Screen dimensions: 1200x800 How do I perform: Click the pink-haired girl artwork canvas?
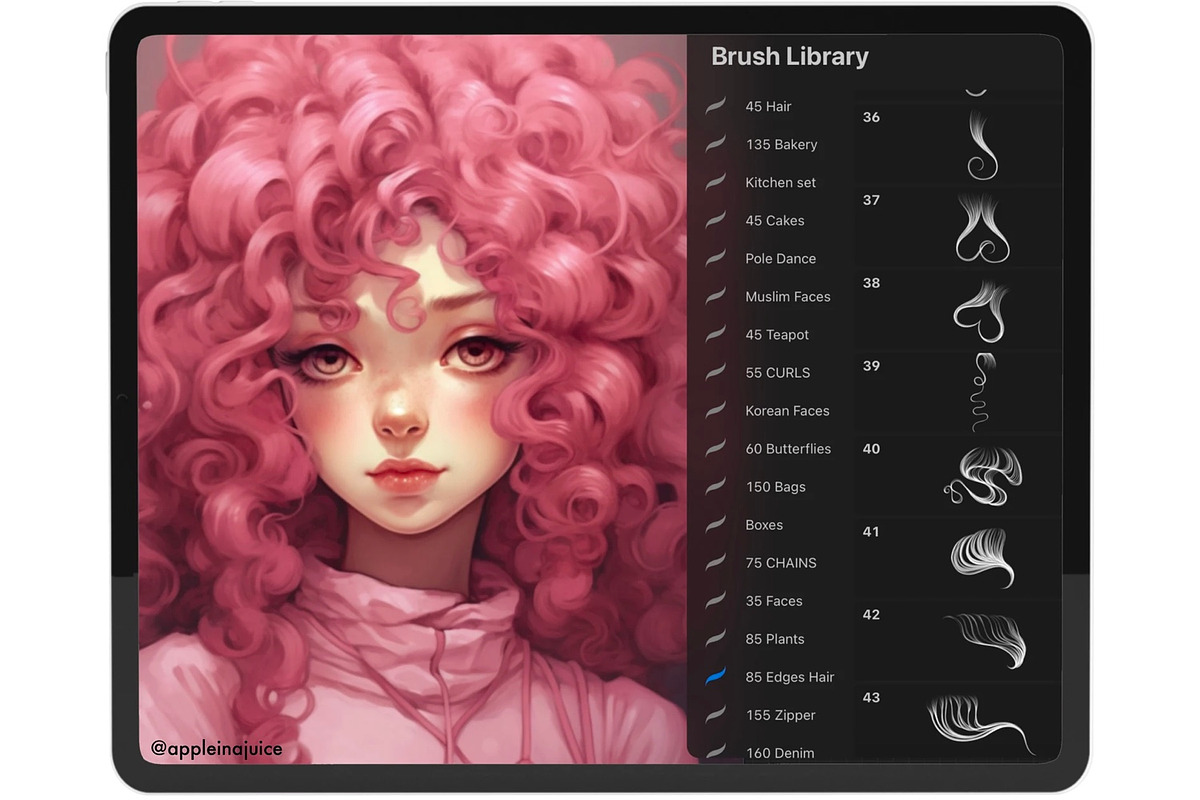(412, 400)
